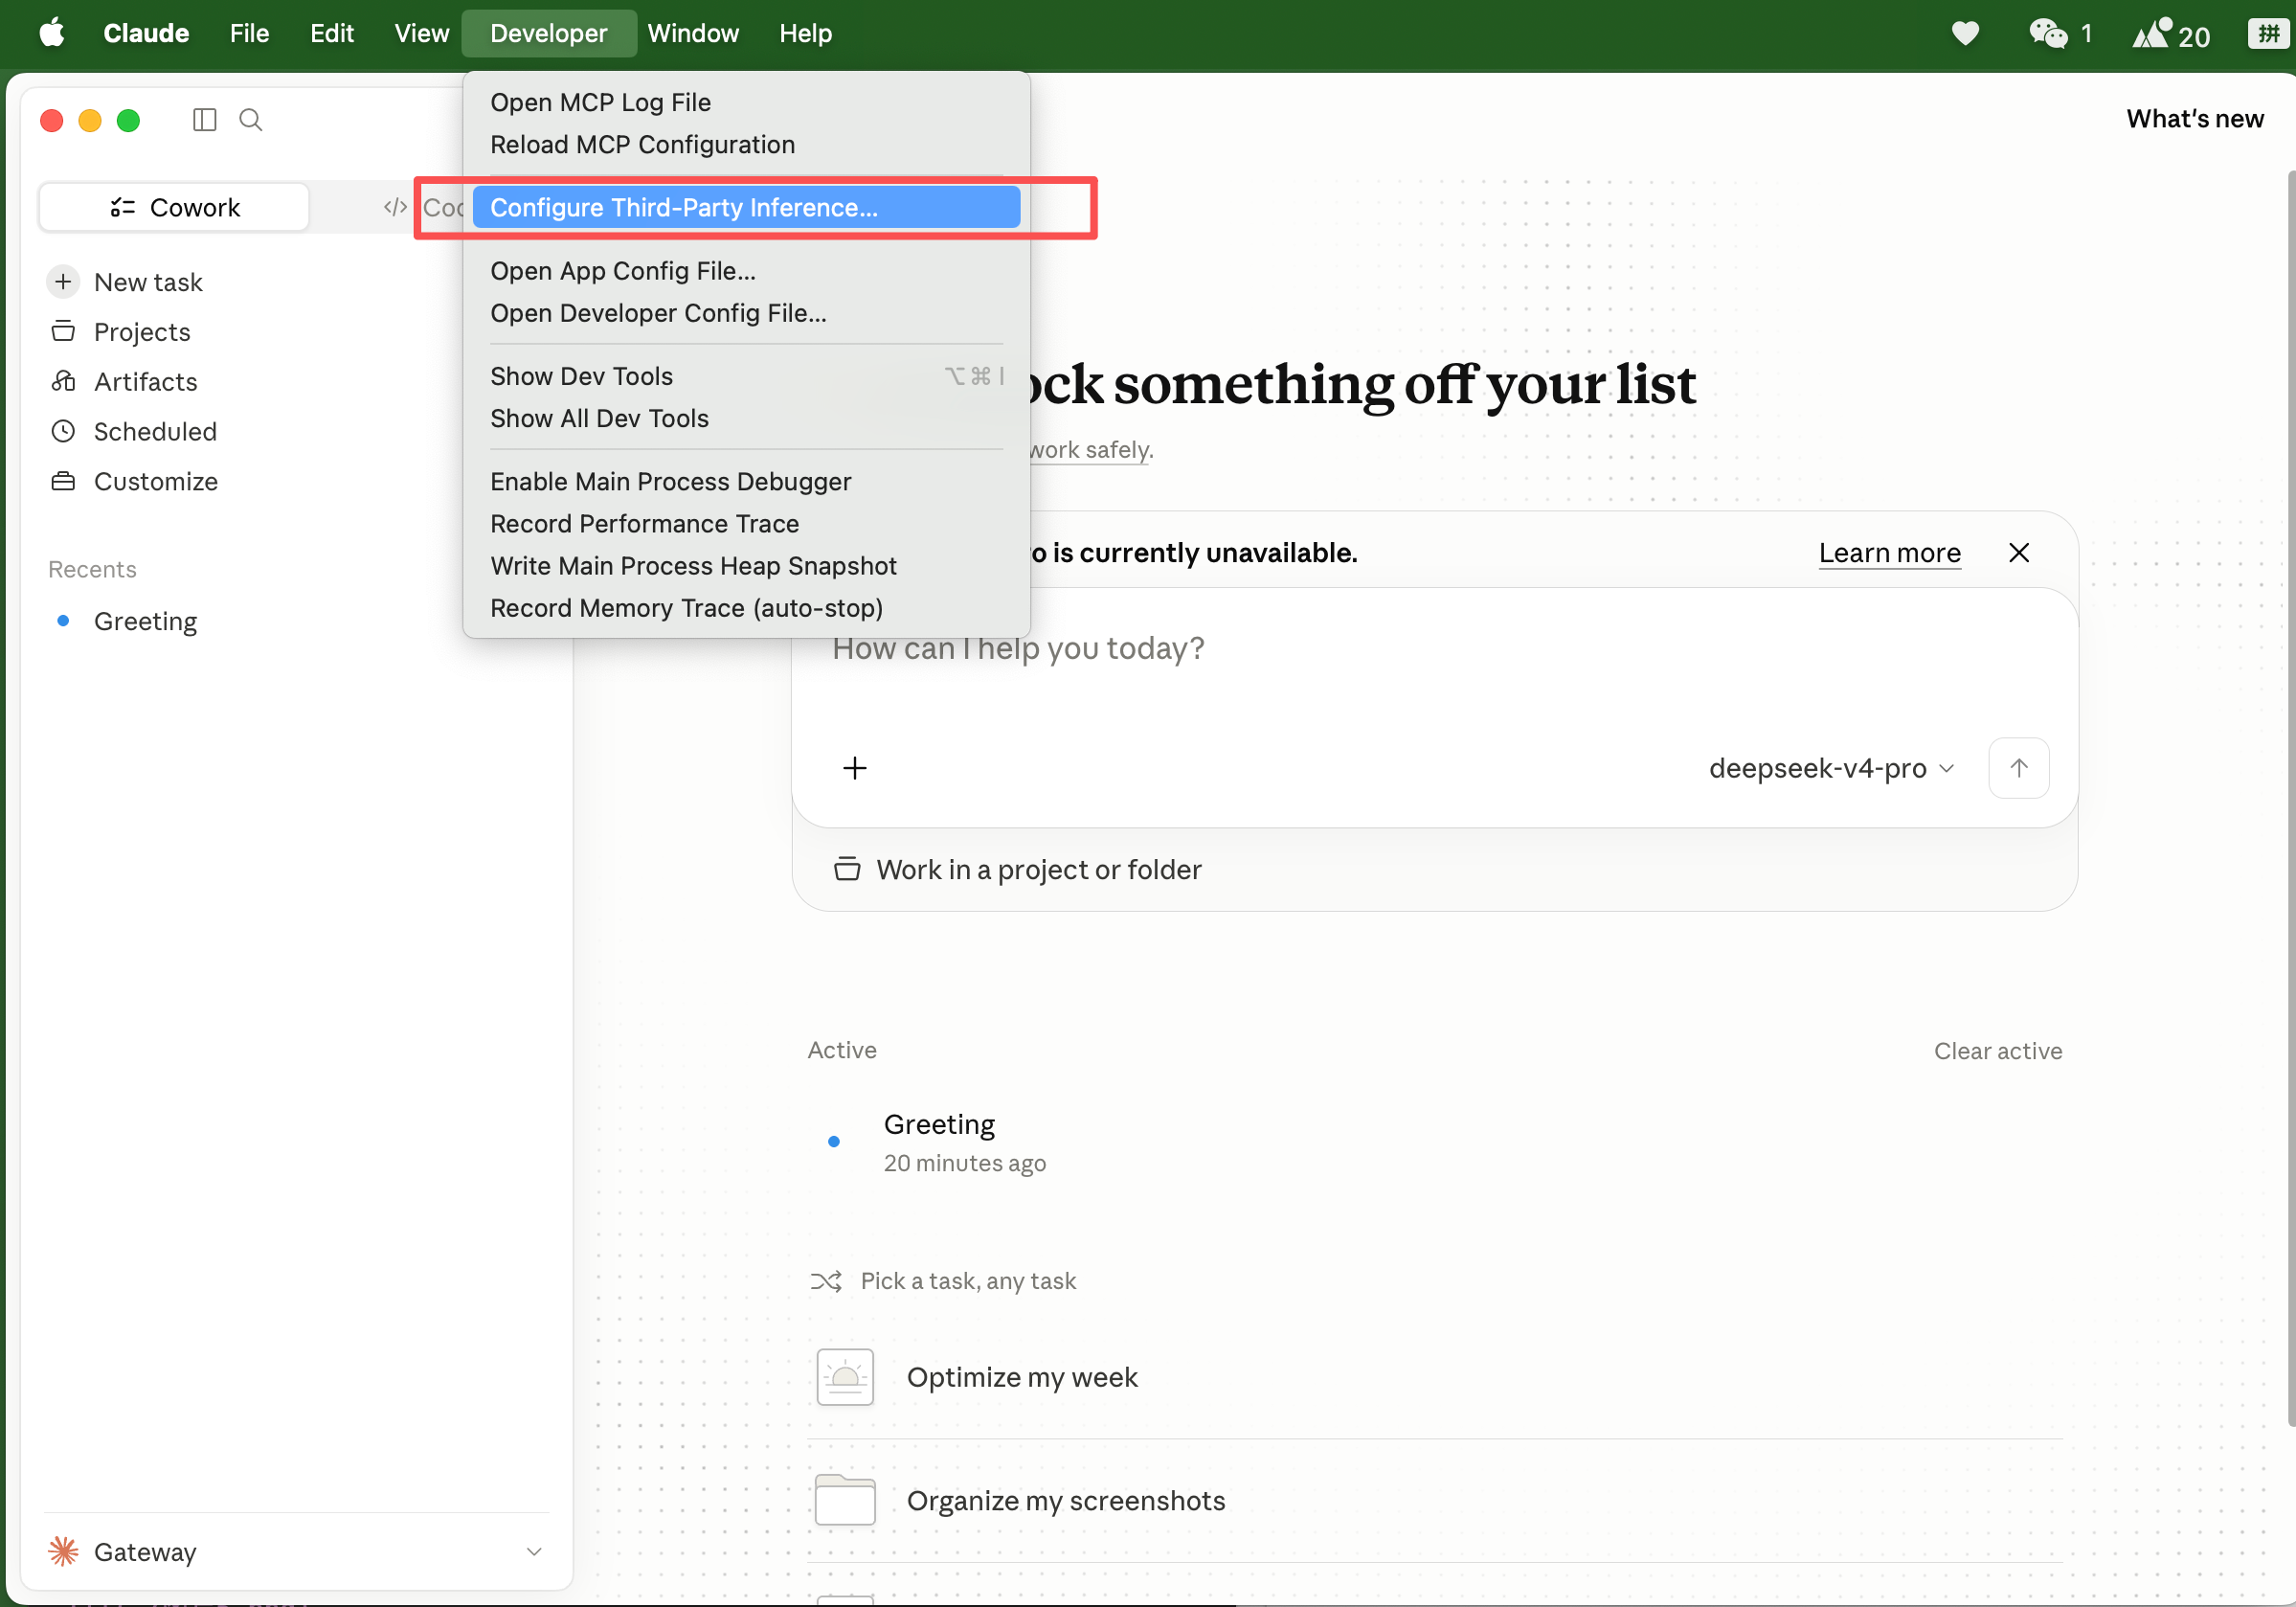
Task: Open the deepseek-v4-pro model dropdown
Action: point(1830,768)
